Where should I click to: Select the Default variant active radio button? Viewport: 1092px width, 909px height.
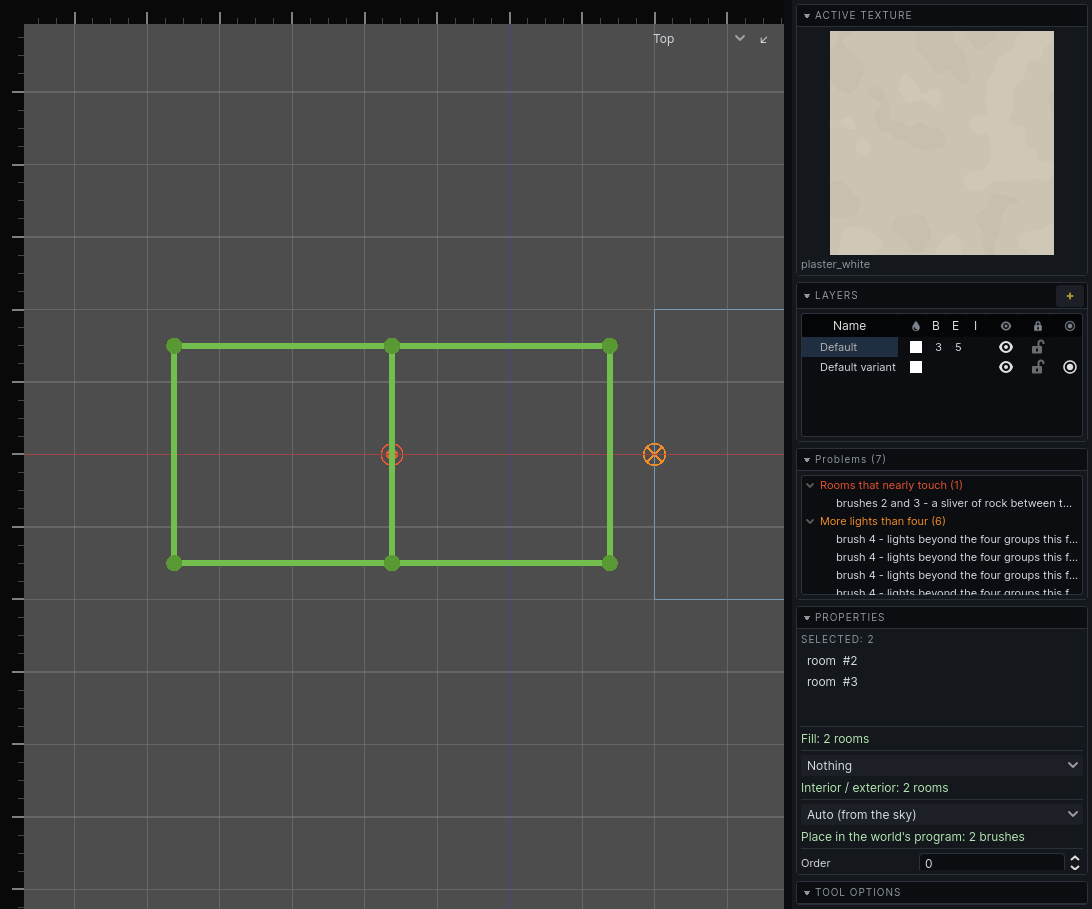coord(1069,367)
